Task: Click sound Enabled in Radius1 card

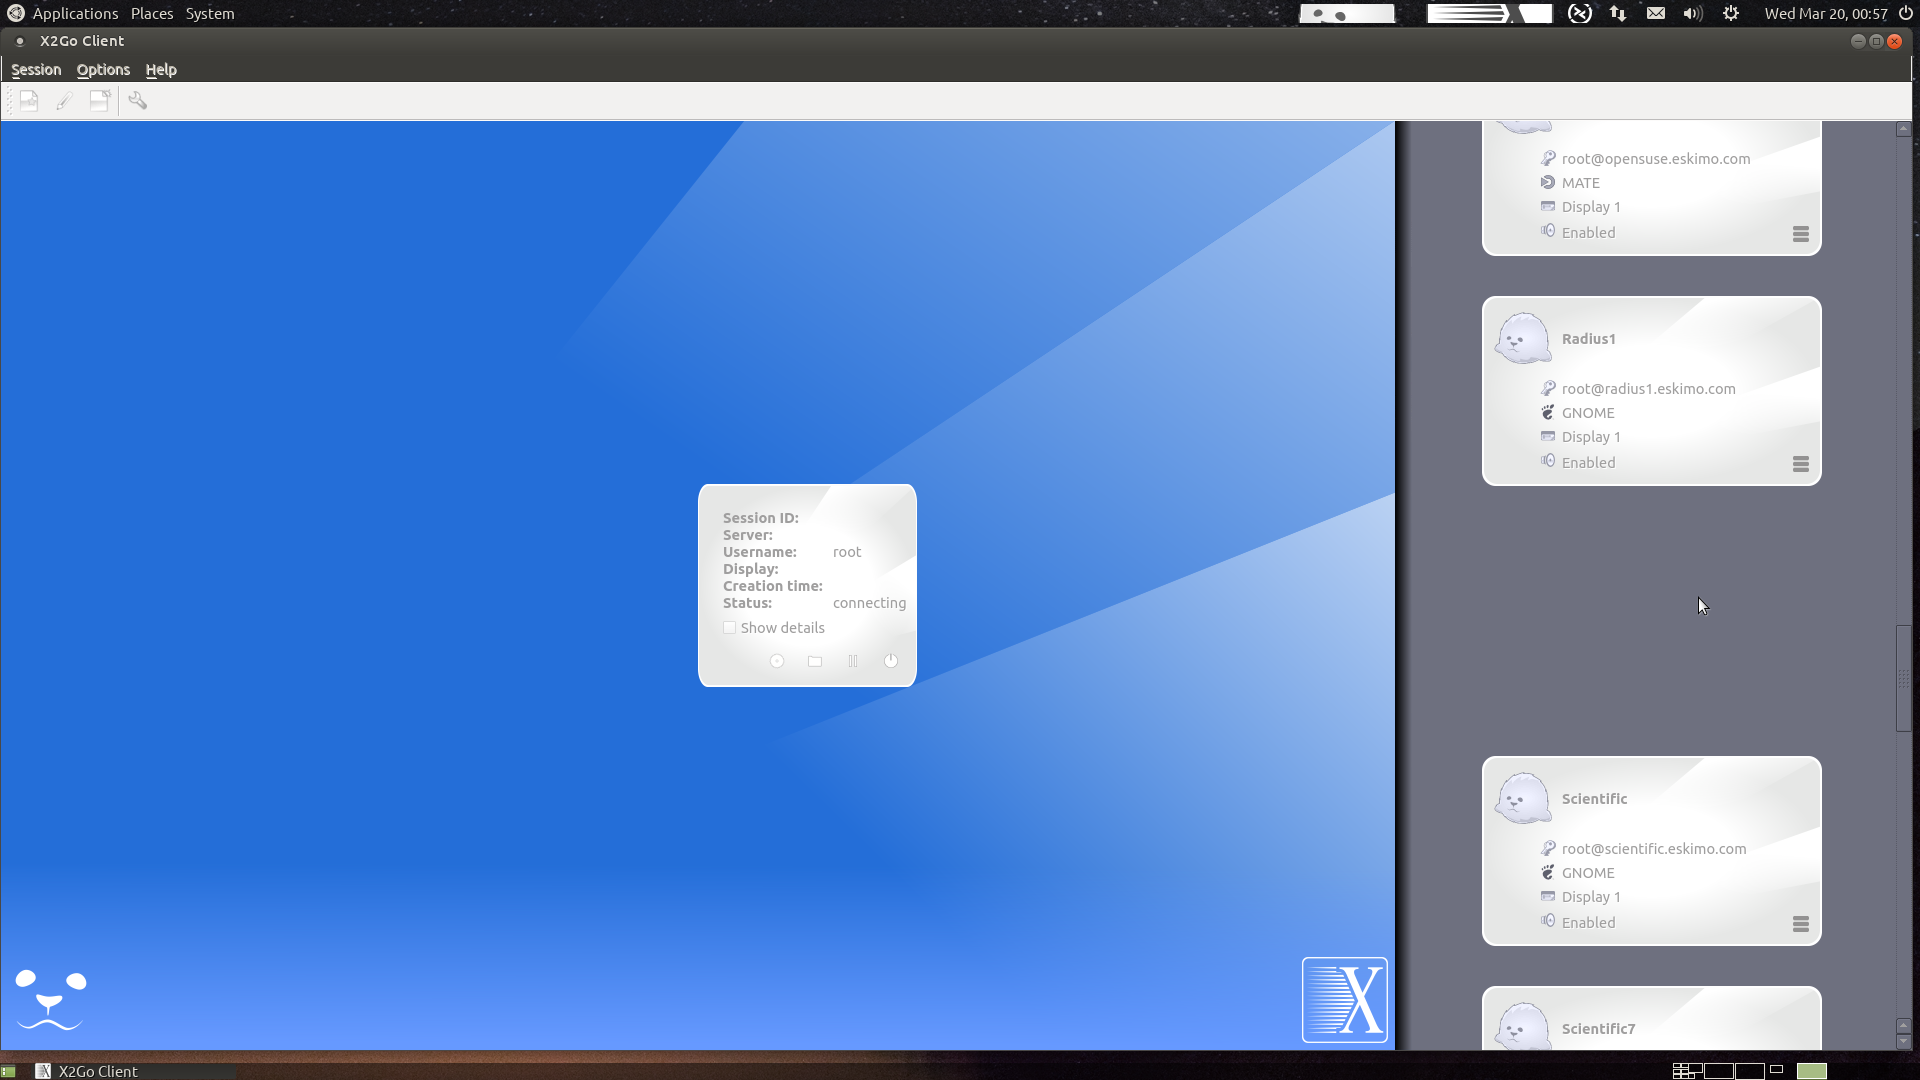Action: (x=1588, y=463)
